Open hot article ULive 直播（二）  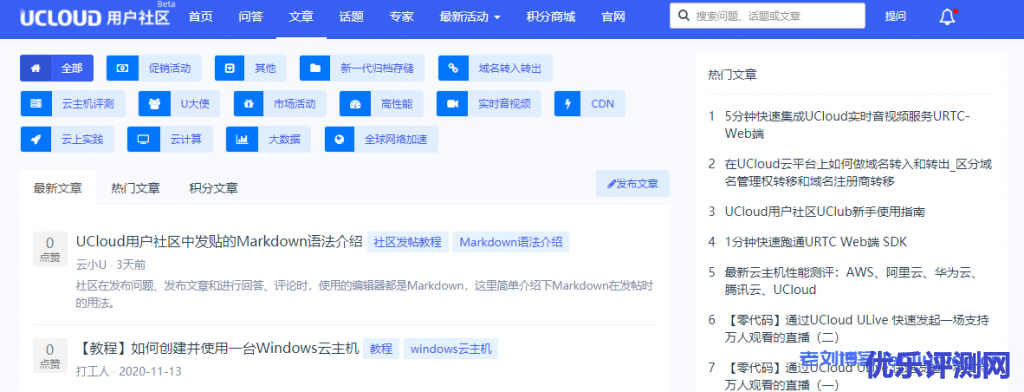(x=857, y=328)
